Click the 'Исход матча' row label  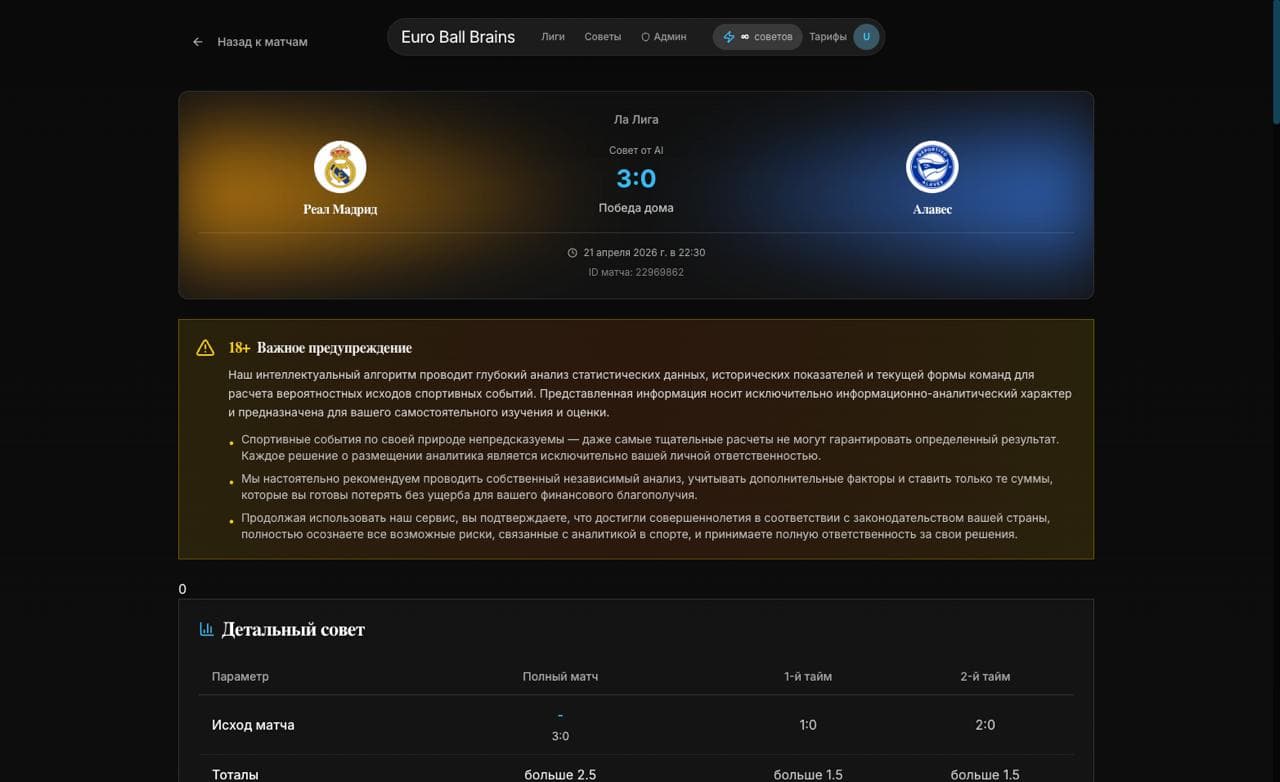pyautogui.click(x=253, y=725)
